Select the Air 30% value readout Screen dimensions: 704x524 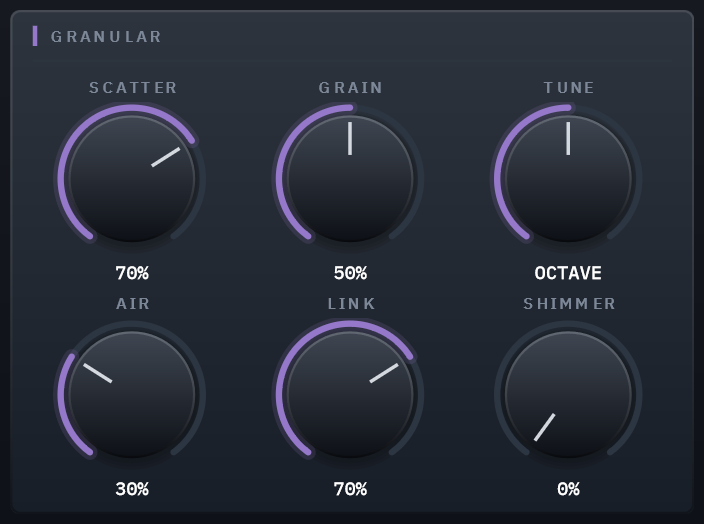point(132,489)
